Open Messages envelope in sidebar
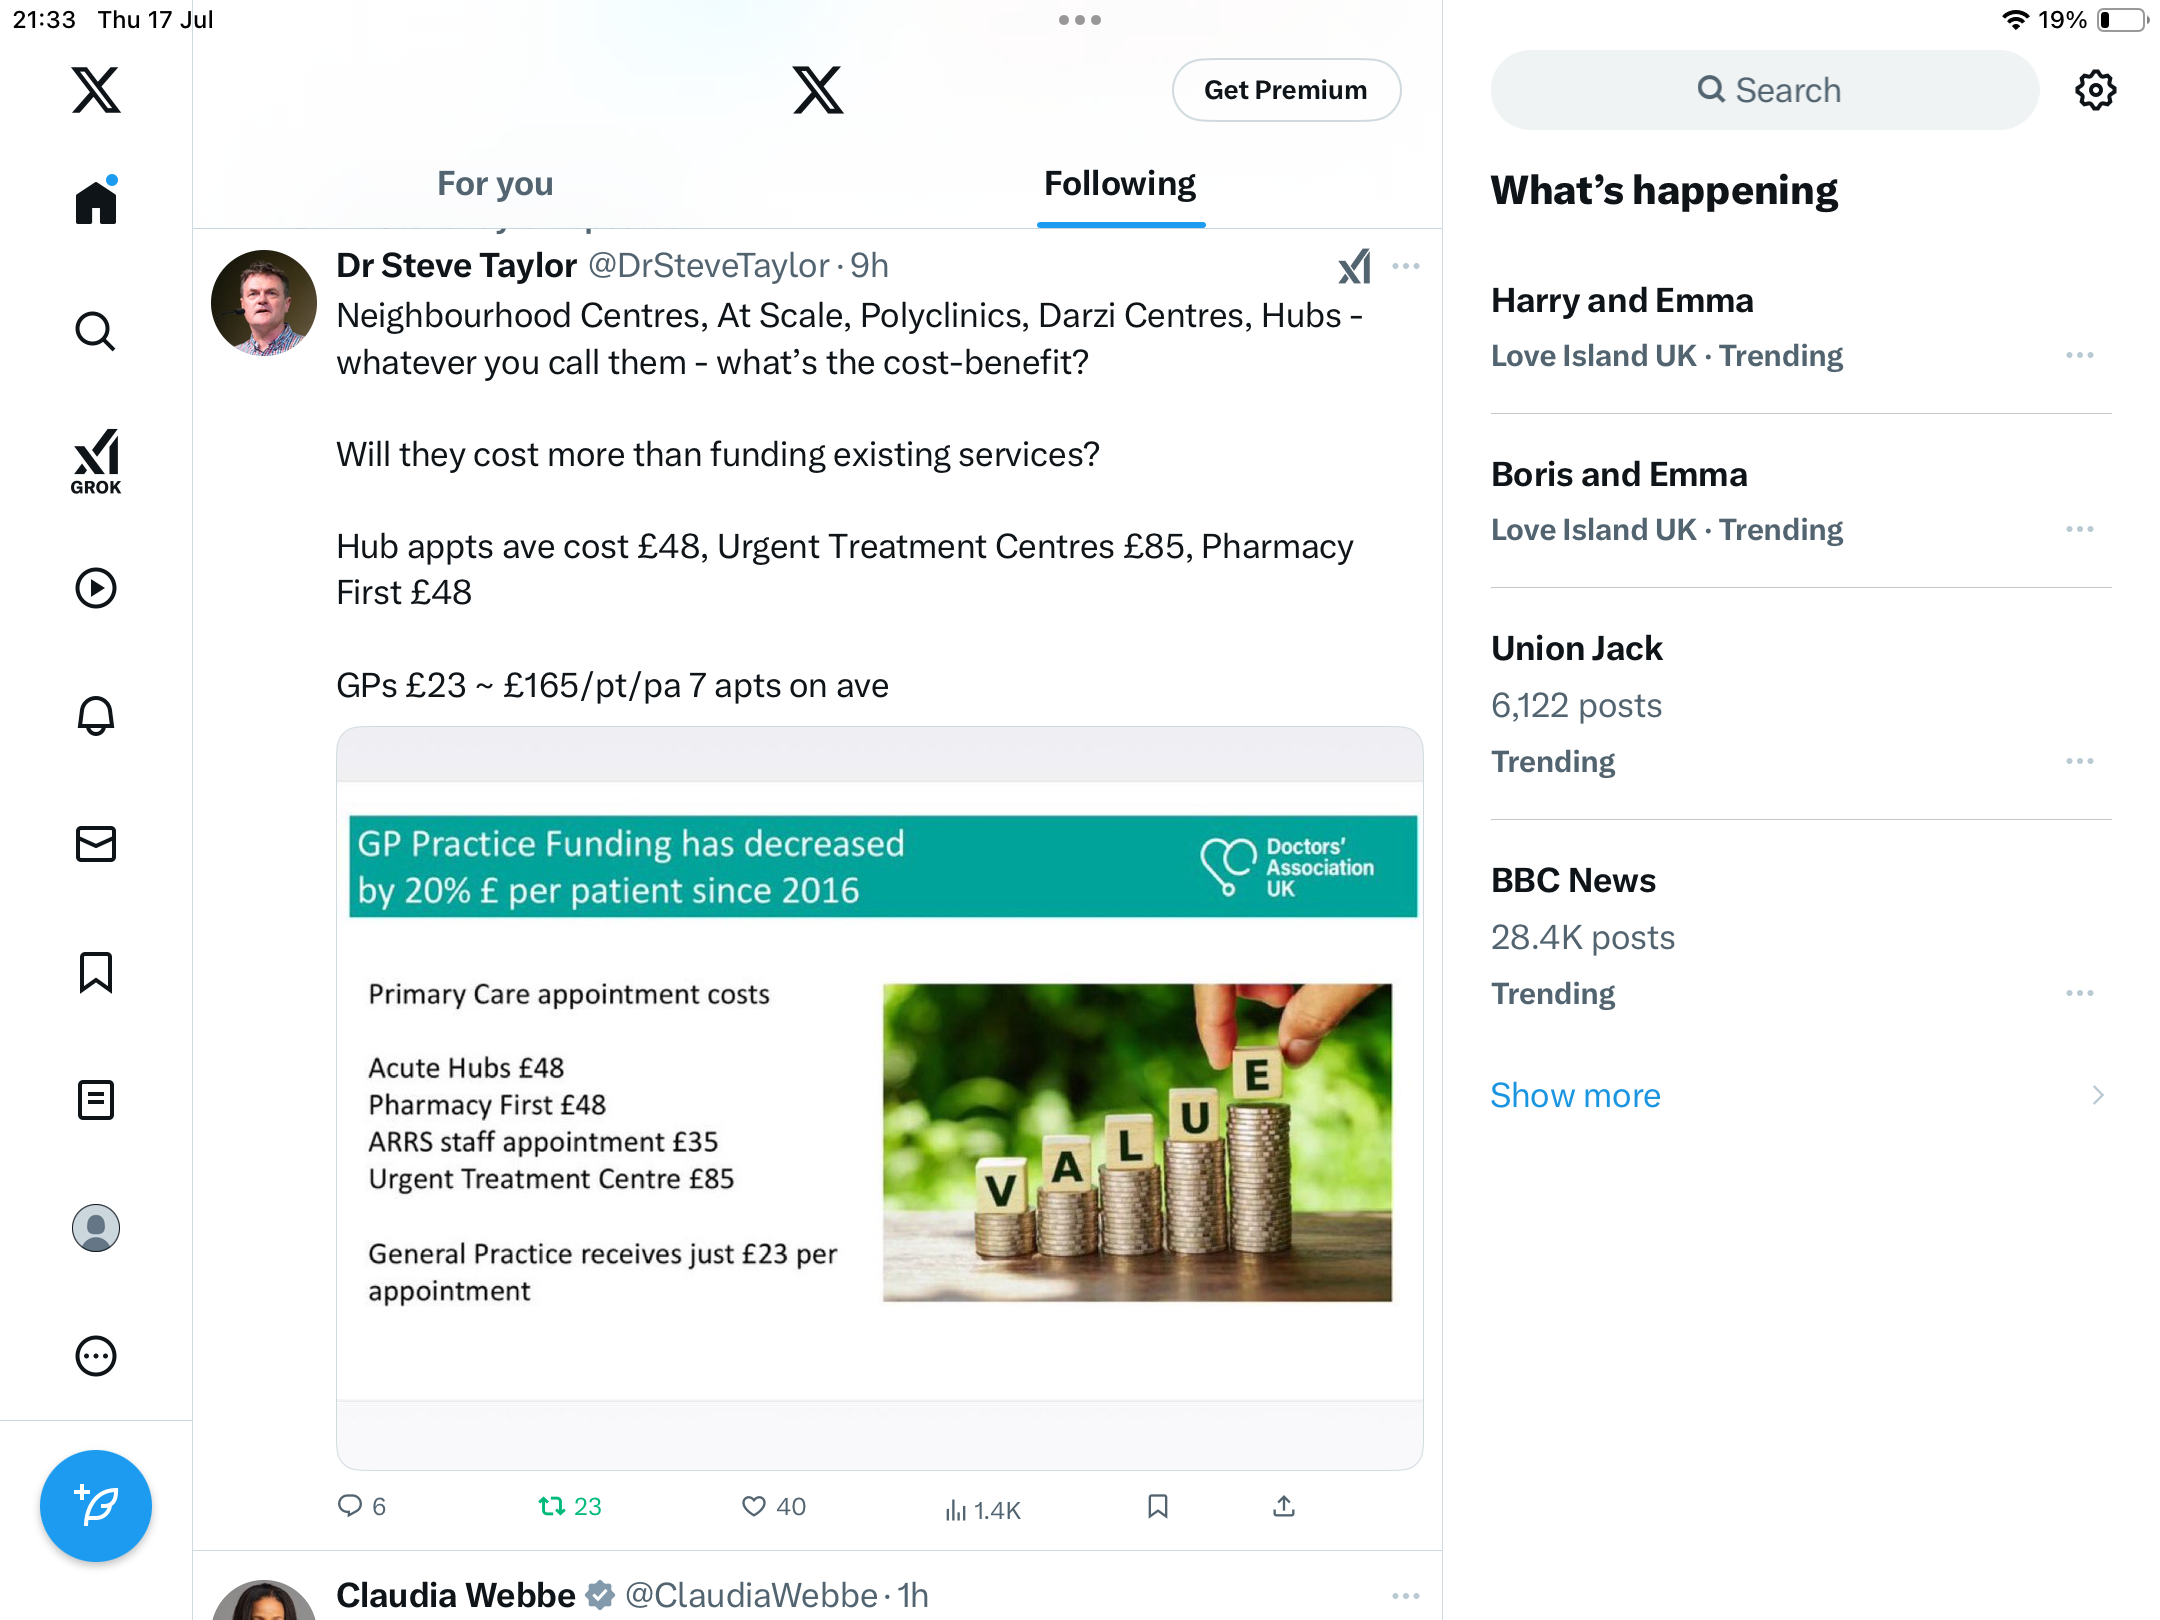This screenshot has width=2160, height=1620. (96, 844)
